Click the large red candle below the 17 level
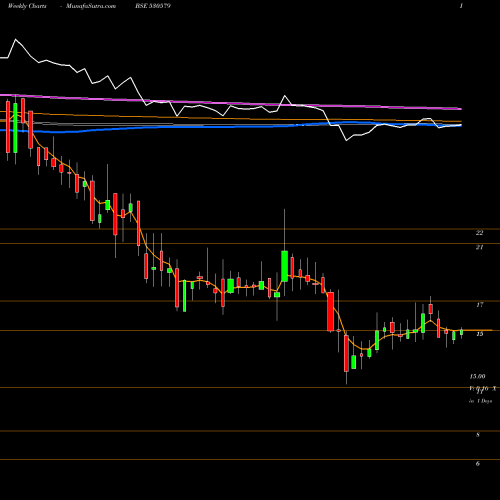 [330, 312]
